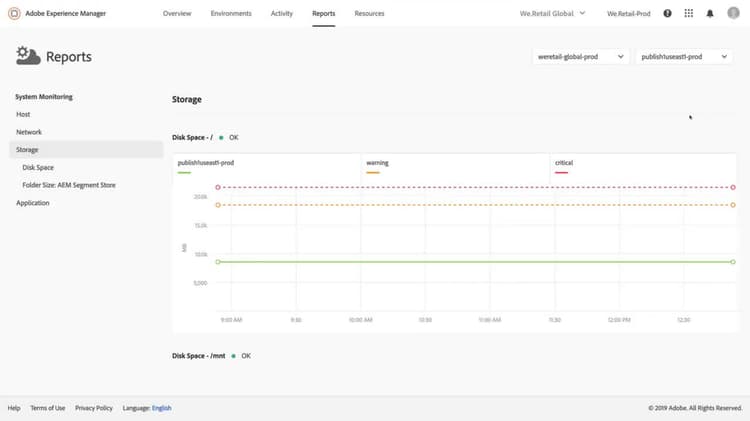Open the publish1useast1-prod instance dropdown
Image resolution: width=750 pixels, height=421 pixels.
[x=684, y=57]
